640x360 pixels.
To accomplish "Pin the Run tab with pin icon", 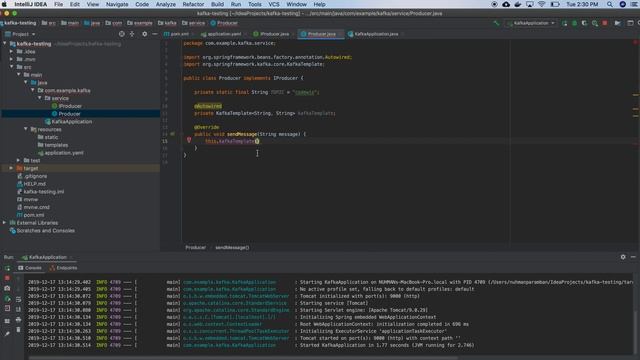I will click(7, 334).
